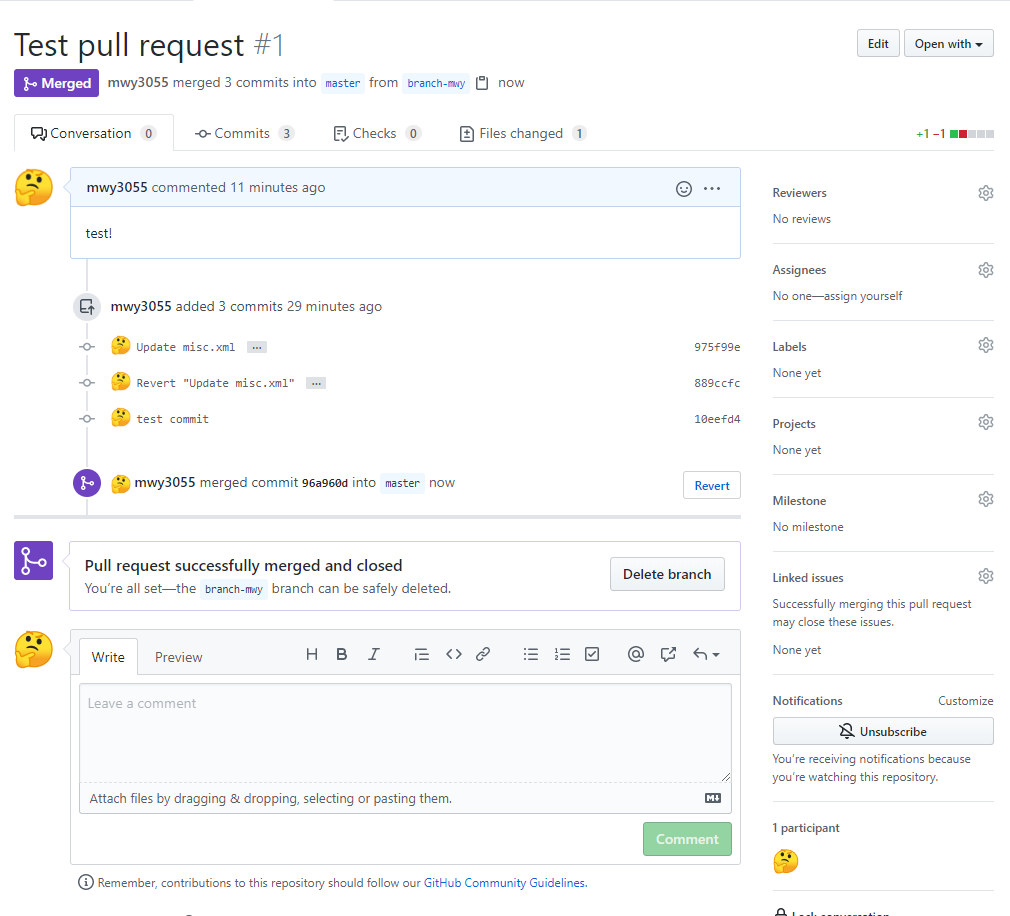
Task: Open 'Update misc.xml' commit message
Action: (x=186, y=347)
